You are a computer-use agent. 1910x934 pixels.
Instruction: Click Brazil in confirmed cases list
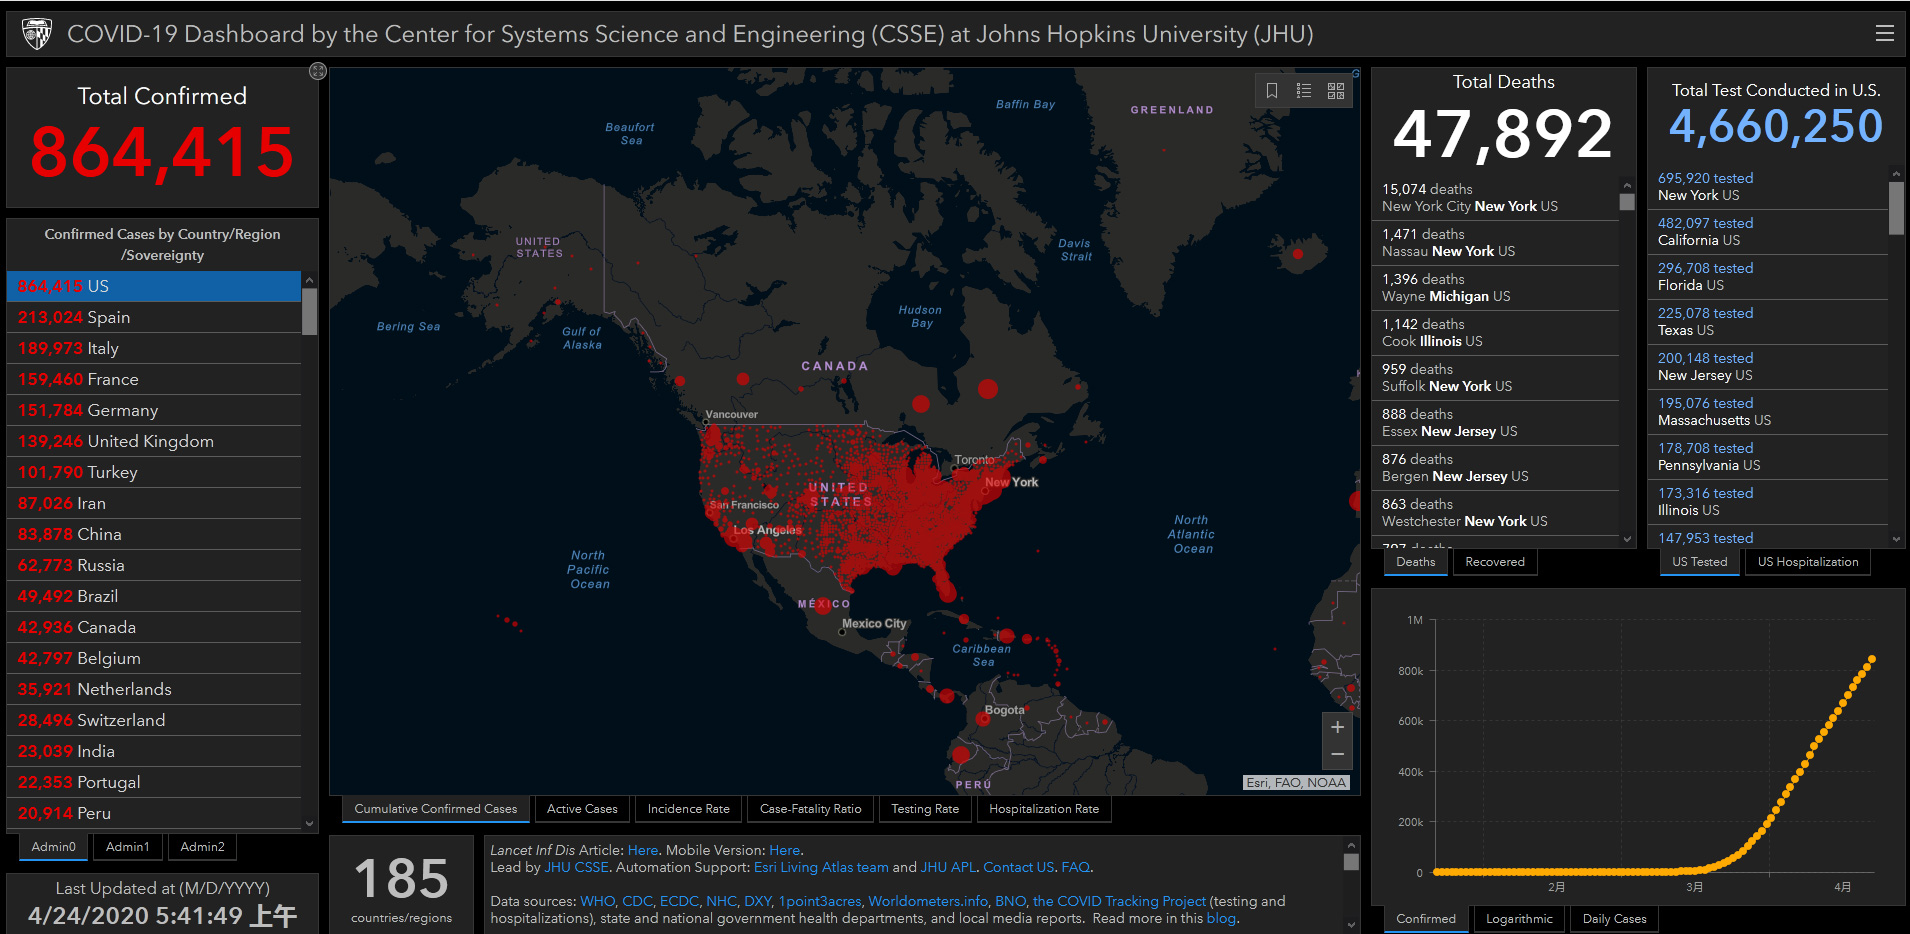pos(154,596)
